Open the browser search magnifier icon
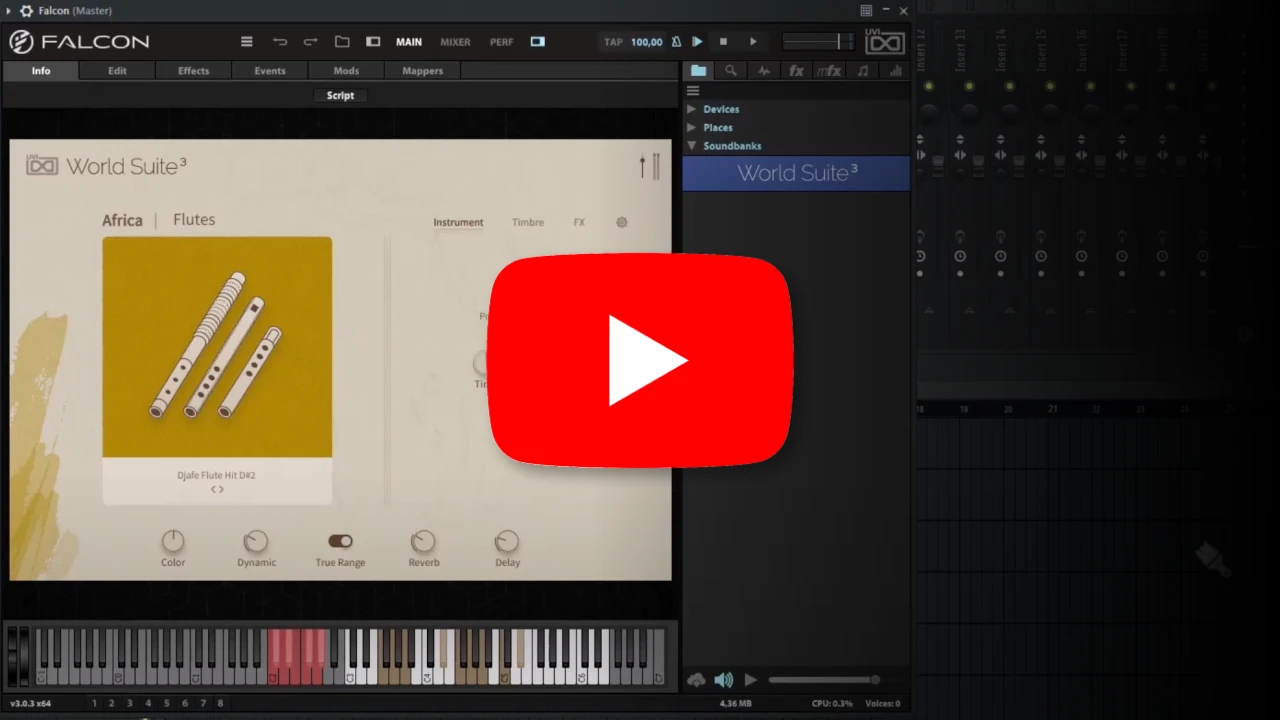 [x=731, y=71]
